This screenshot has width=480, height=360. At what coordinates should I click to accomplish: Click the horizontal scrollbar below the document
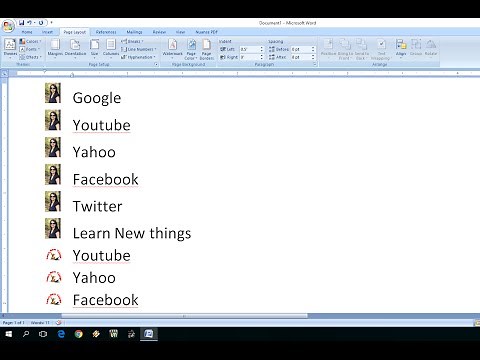coord(184,316)
